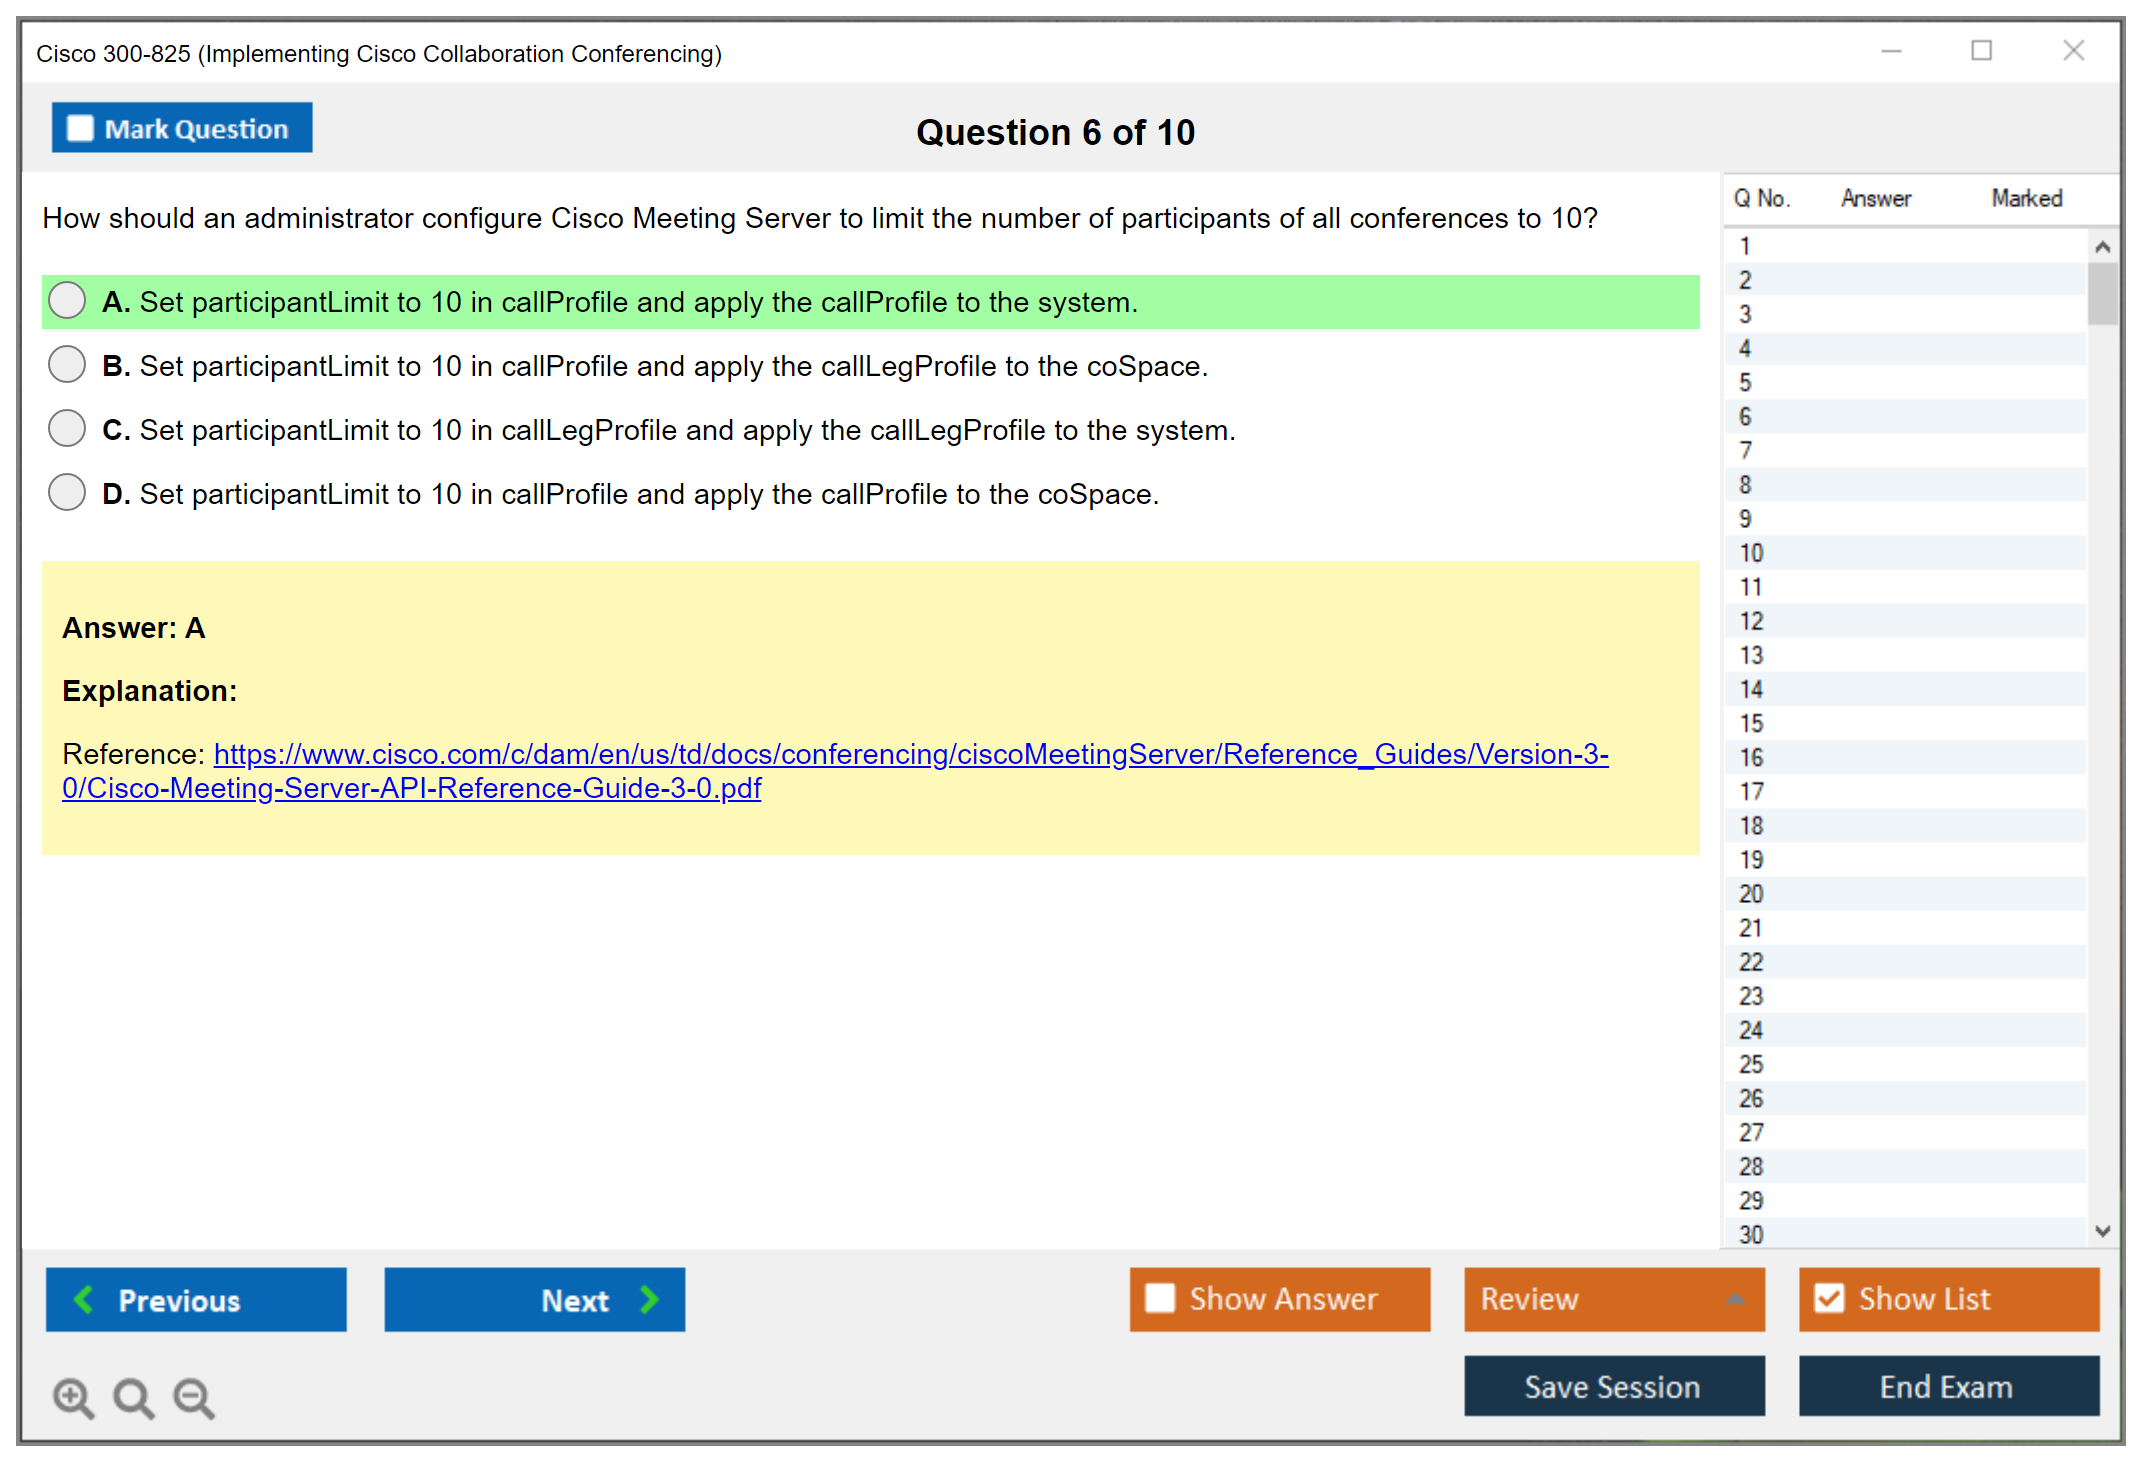The height and width of the screenshot is (1470, 2150).
Task: Enable the Show Answer checkbox
Action: click(1160, 1298)
